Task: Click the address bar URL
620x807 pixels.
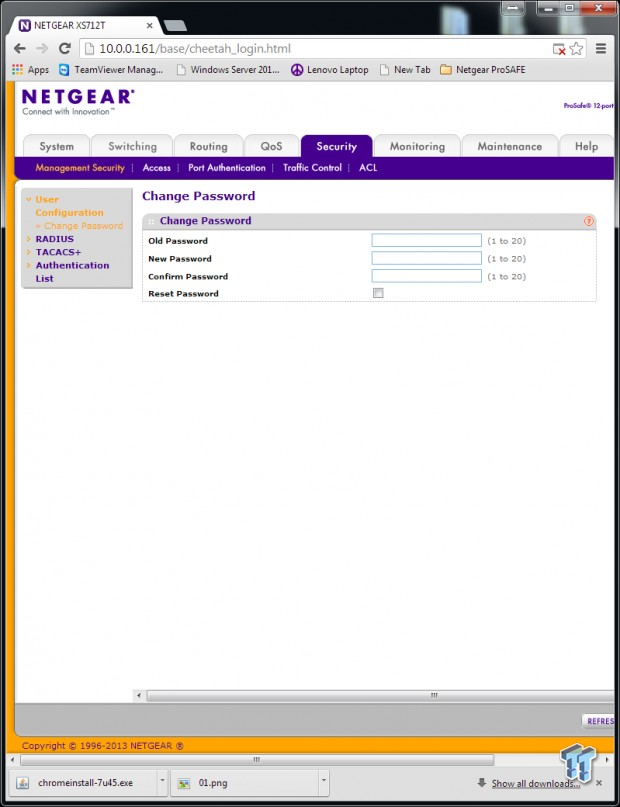Action: pos(195,49)
